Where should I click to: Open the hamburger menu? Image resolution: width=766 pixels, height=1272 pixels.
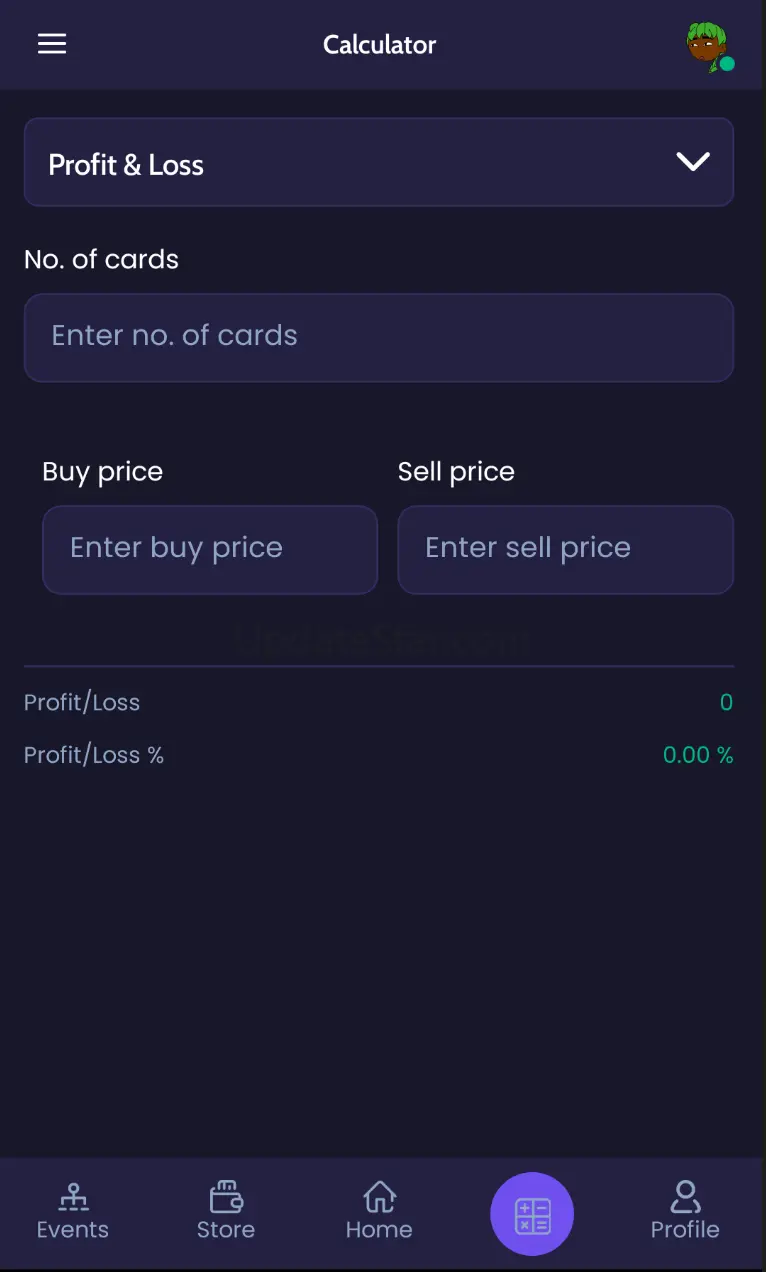pyautogui.click(x=52, y=44)
